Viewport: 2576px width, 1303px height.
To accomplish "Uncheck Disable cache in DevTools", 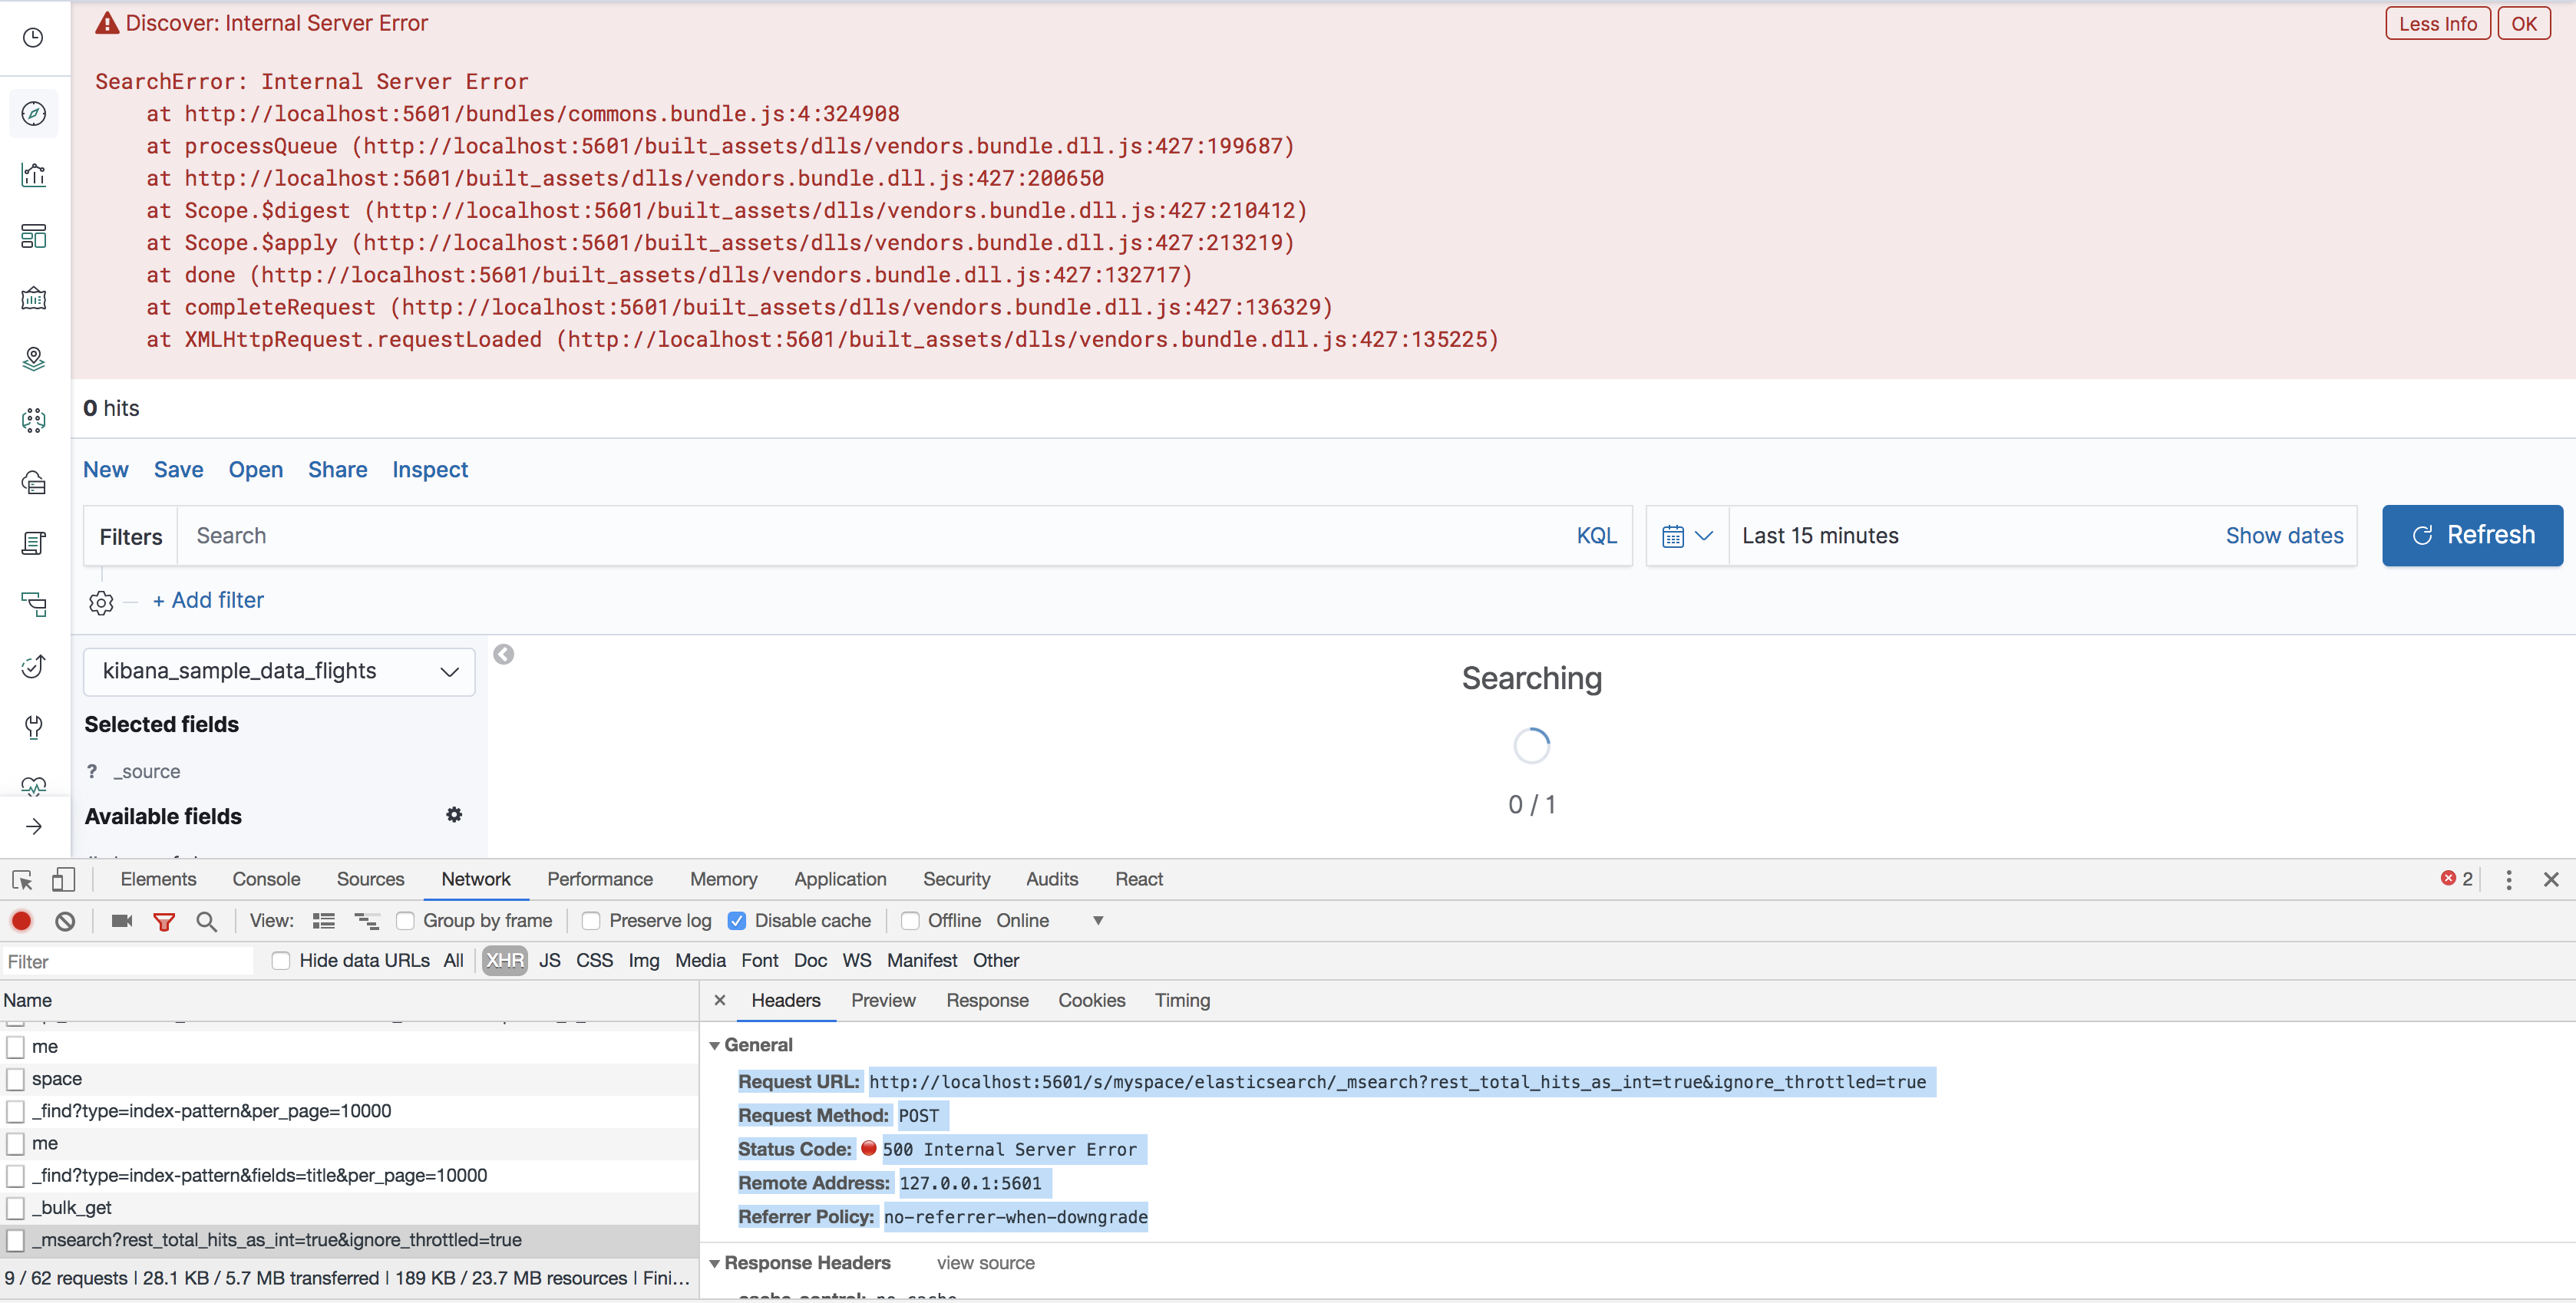I will tap(737, 920).
